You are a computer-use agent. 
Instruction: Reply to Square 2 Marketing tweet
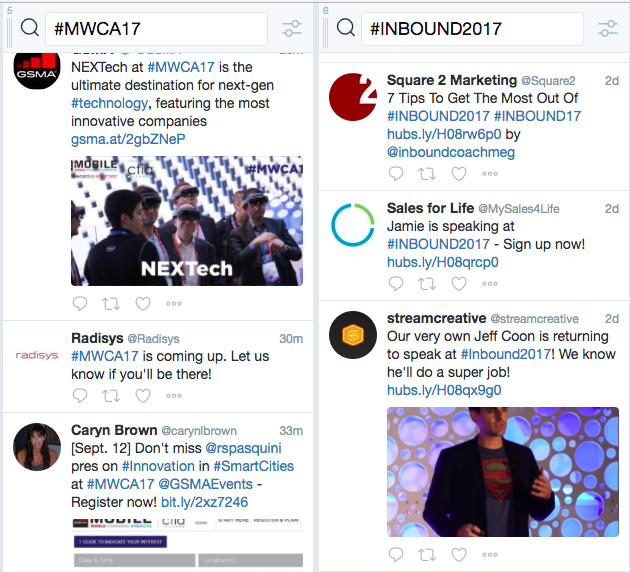tap(396, 174)
